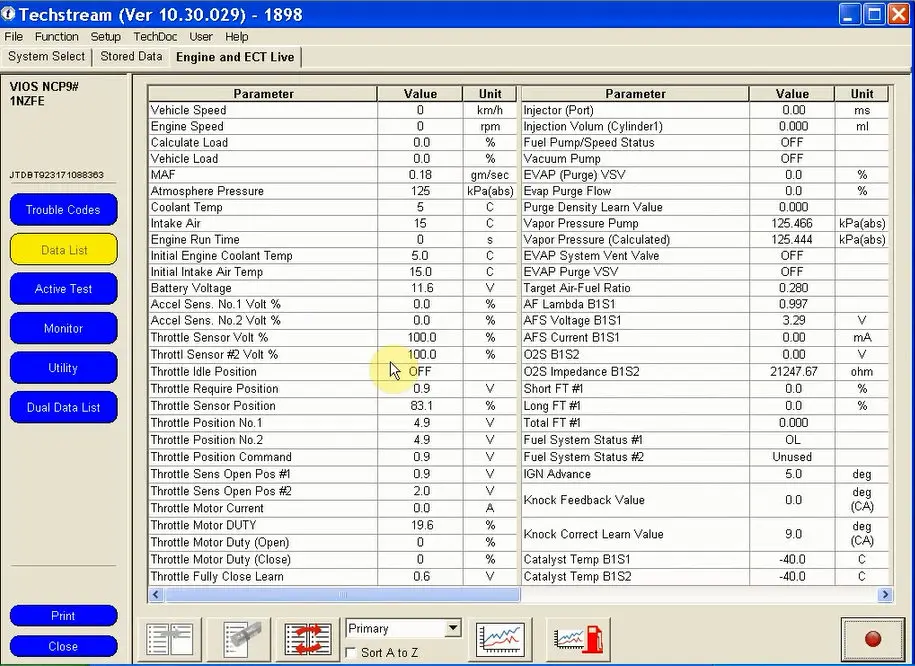The height and width of the screenshot is (666, 915).
Task: Select the Engine and ECT Live tab
Action: [235, 57]
